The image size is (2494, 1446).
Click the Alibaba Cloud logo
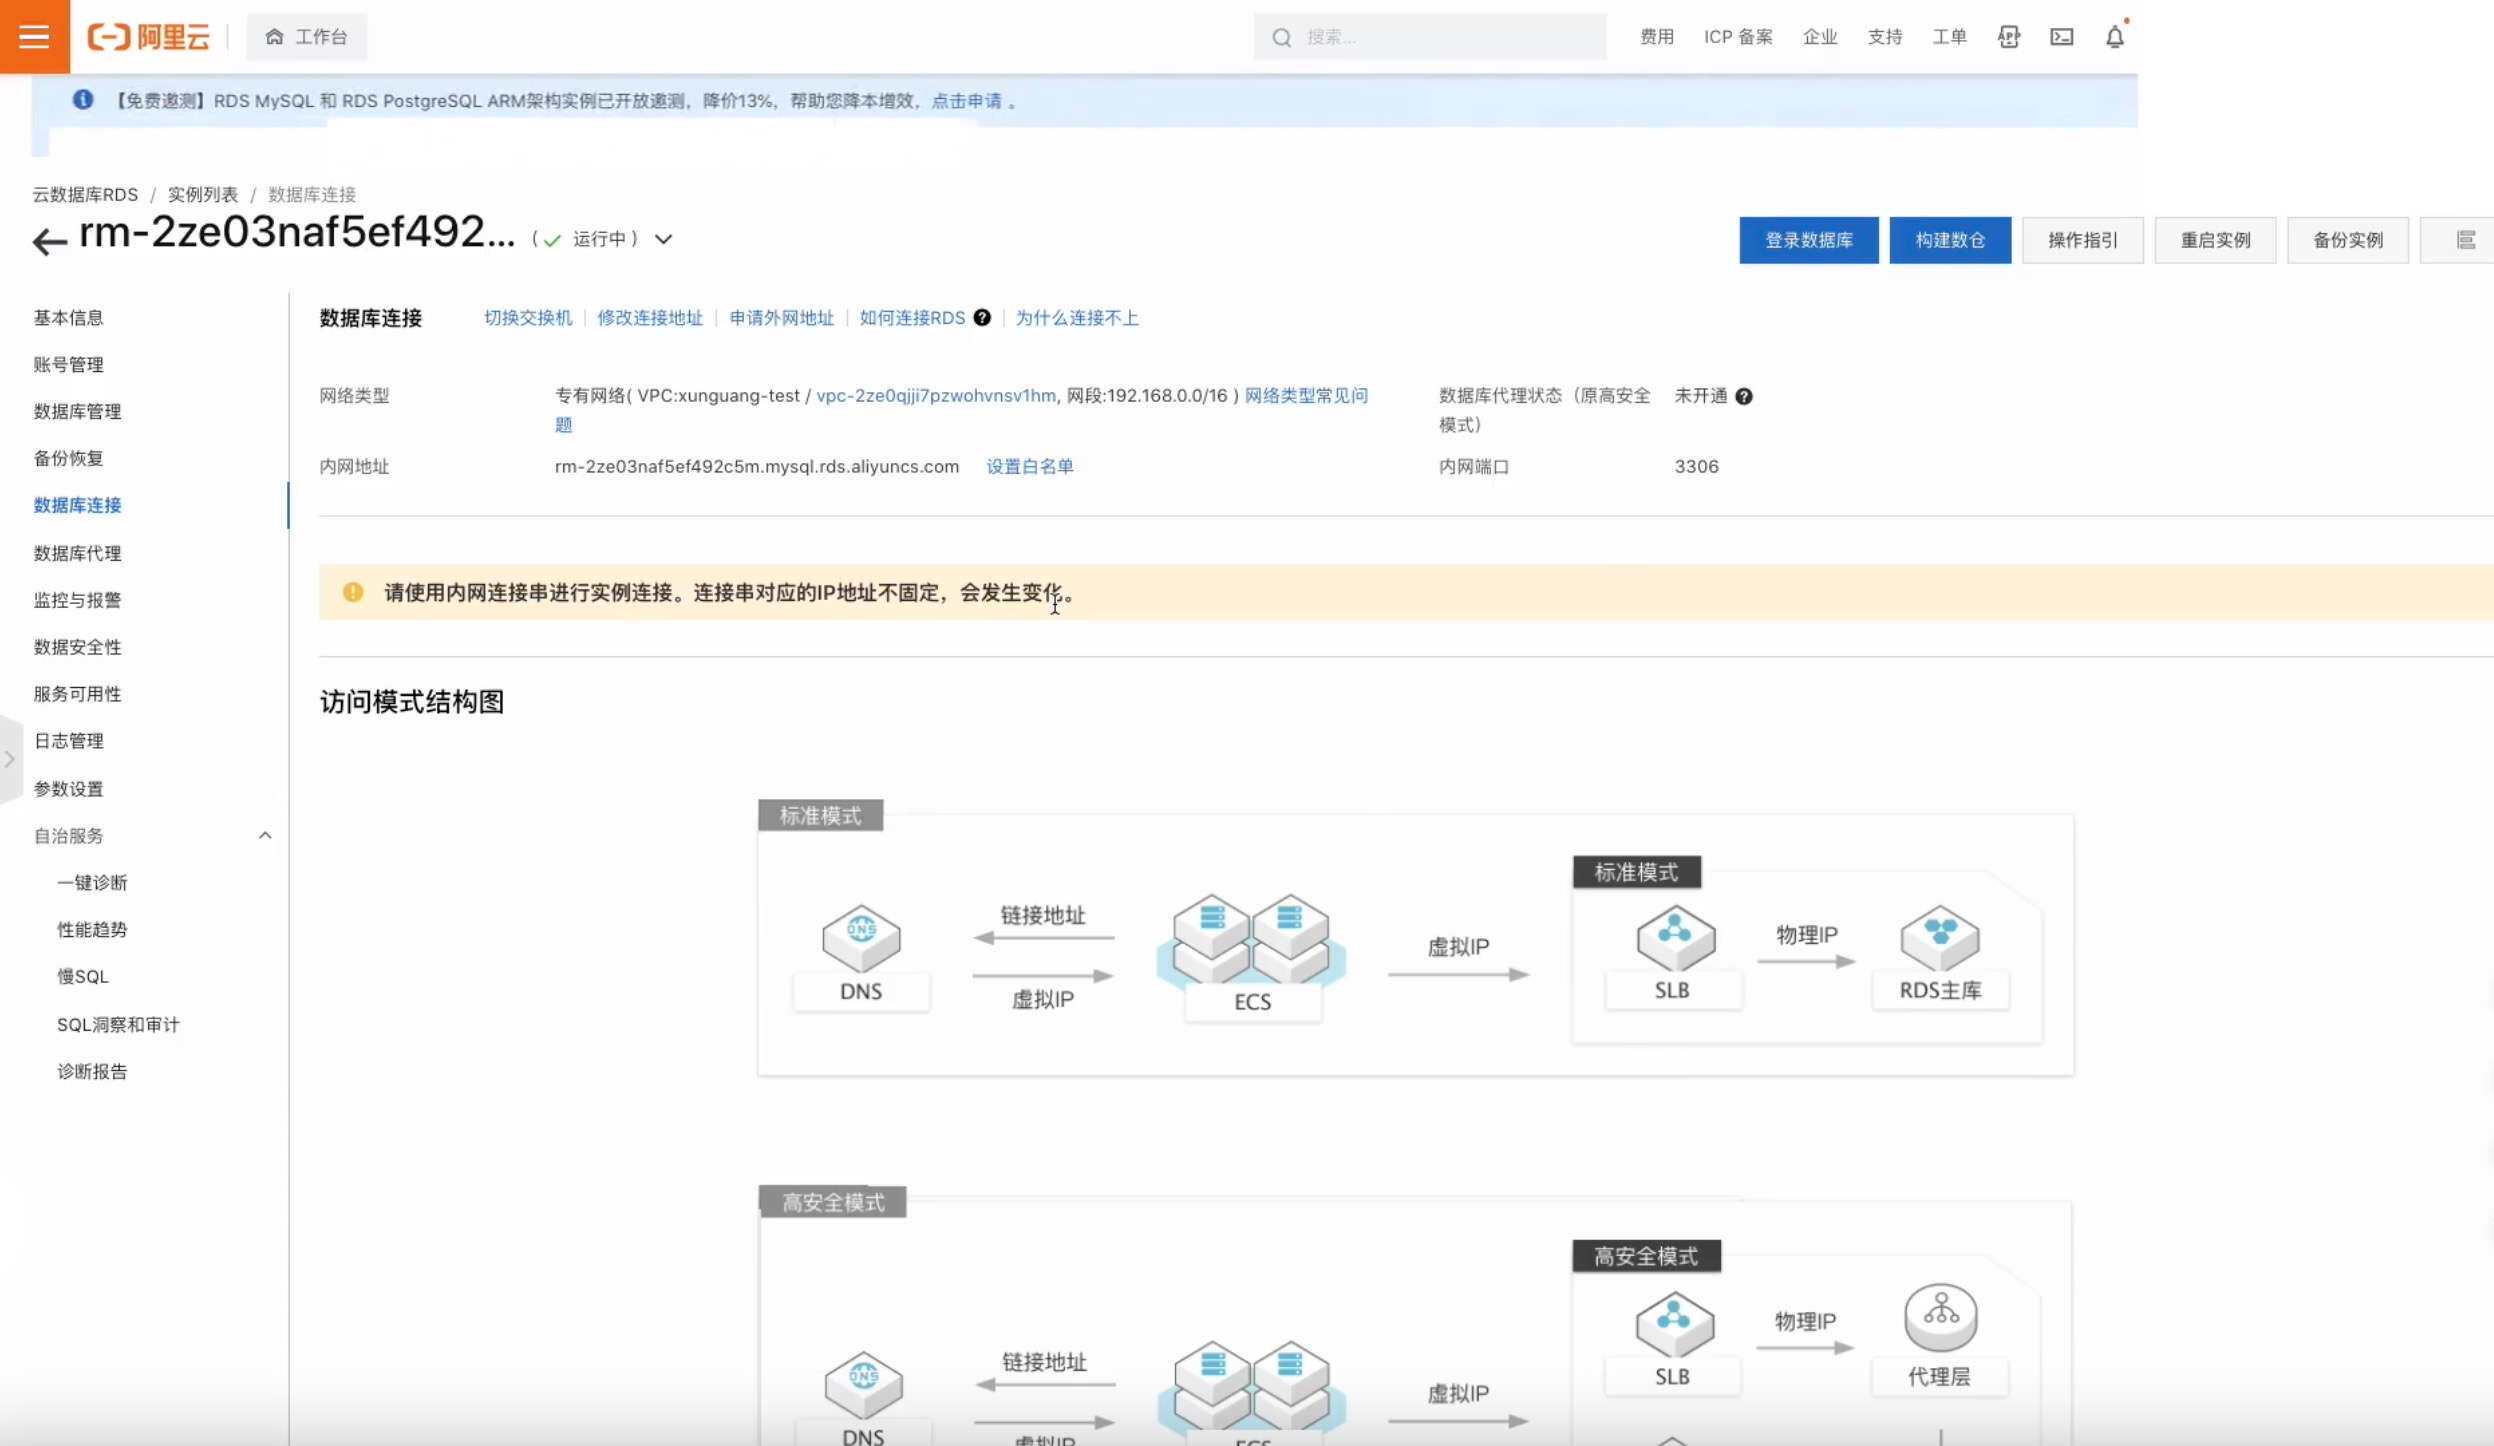point(149,37)
